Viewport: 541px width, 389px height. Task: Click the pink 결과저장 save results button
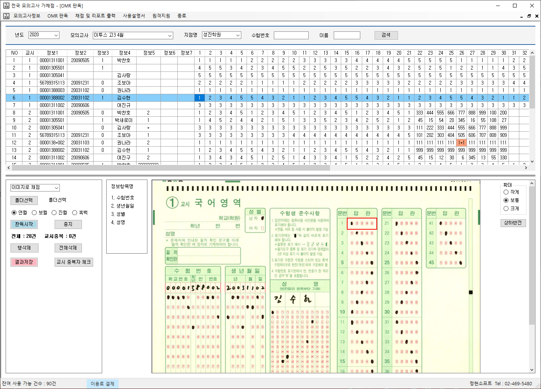click(x=24, y=262)
